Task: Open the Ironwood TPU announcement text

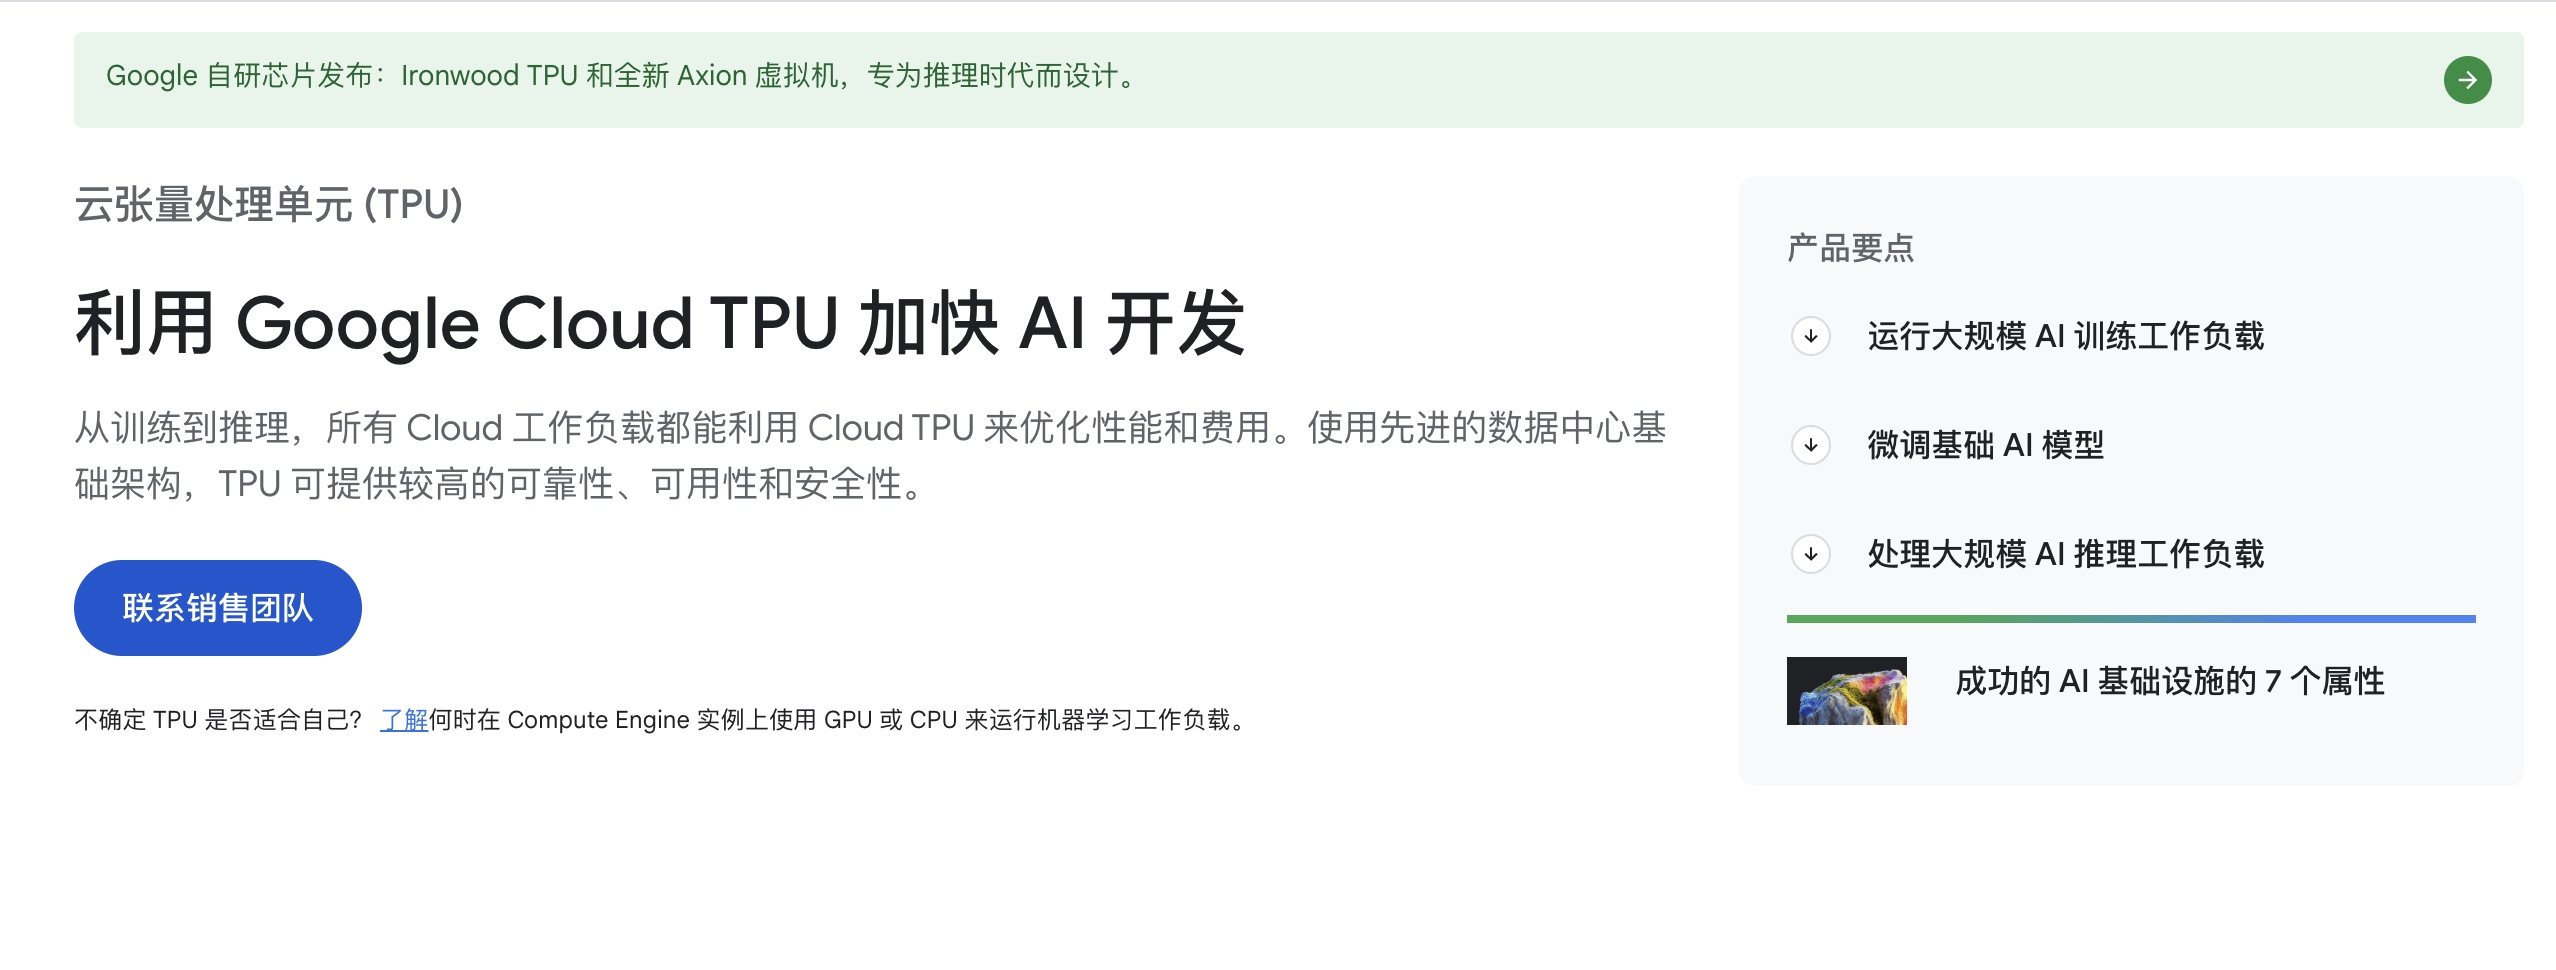Action: [x=620, y=76]
